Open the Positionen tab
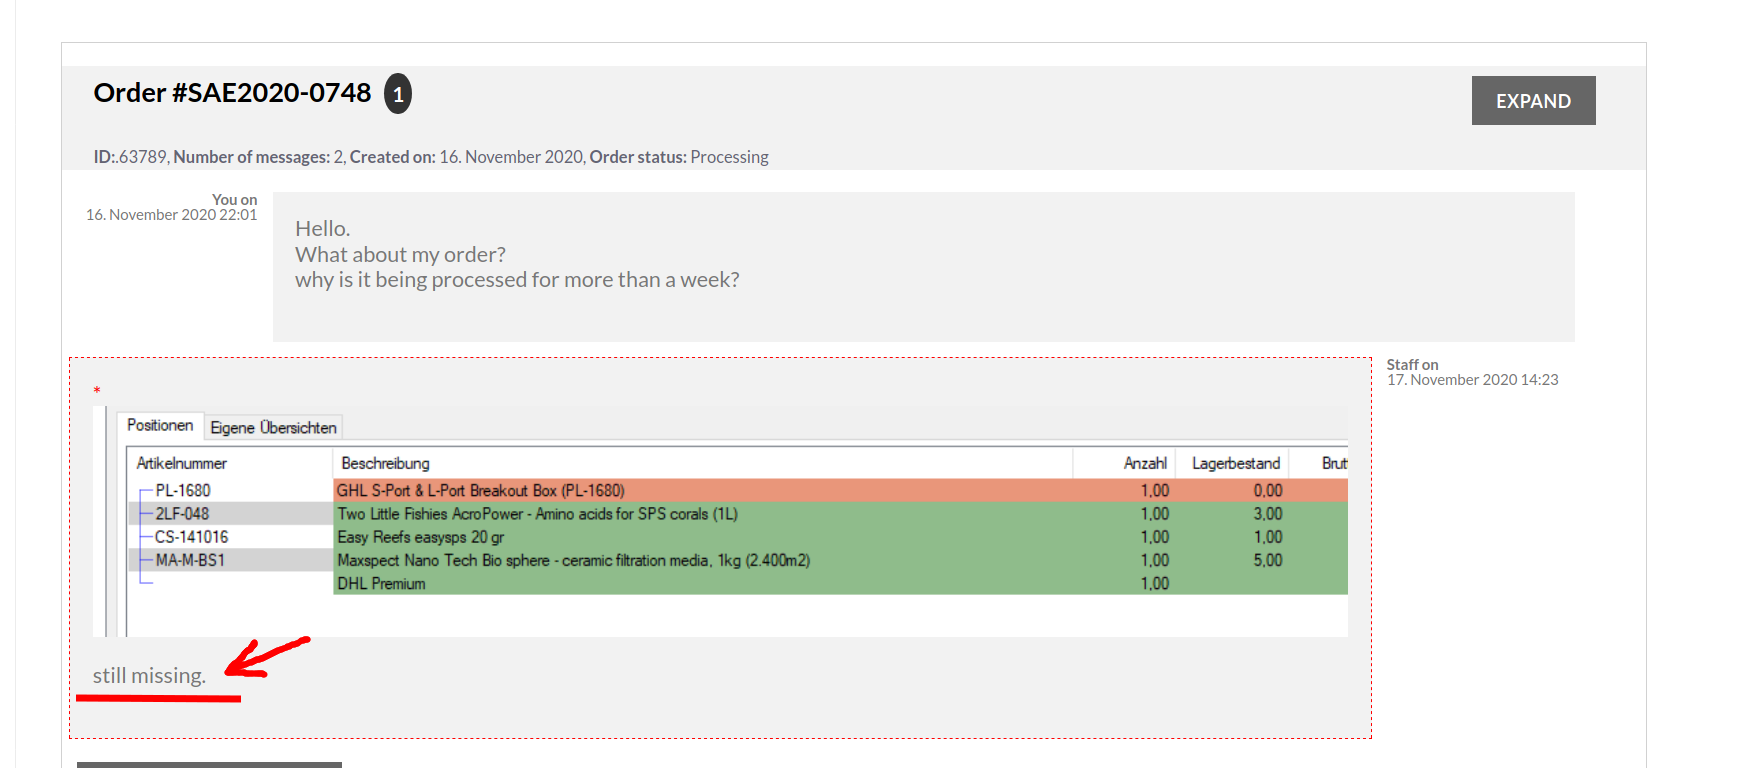 click(x=160, y=426)
